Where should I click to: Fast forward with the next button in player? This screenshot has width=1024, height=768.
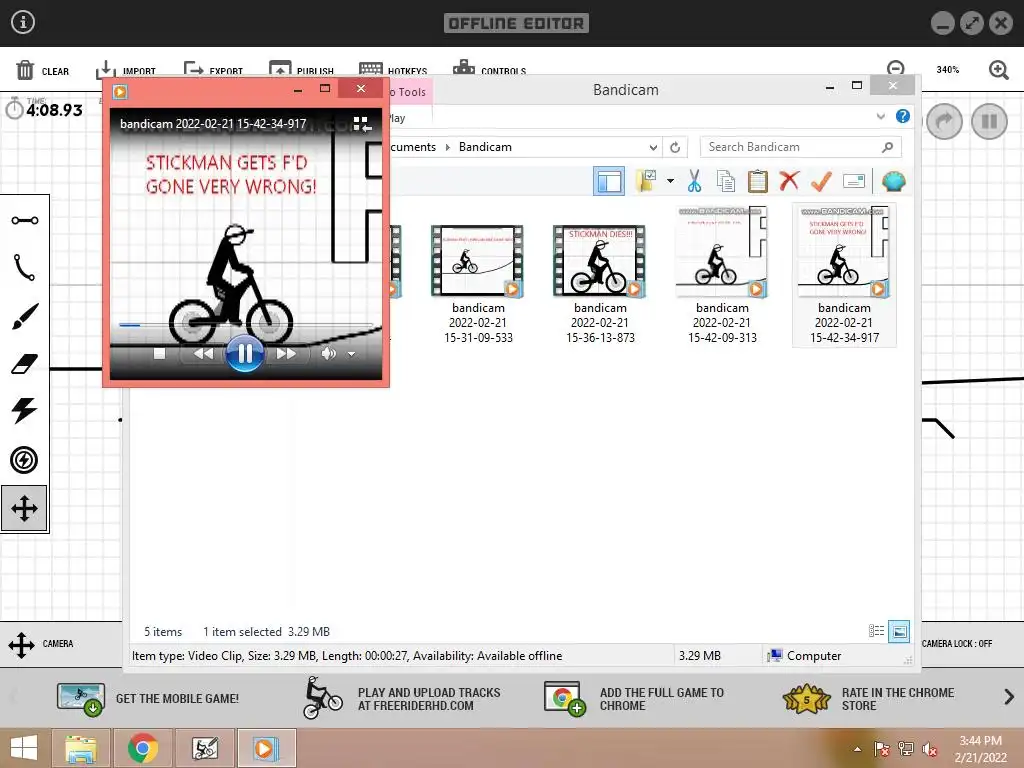pyautogui.click(x=286, y=353)
